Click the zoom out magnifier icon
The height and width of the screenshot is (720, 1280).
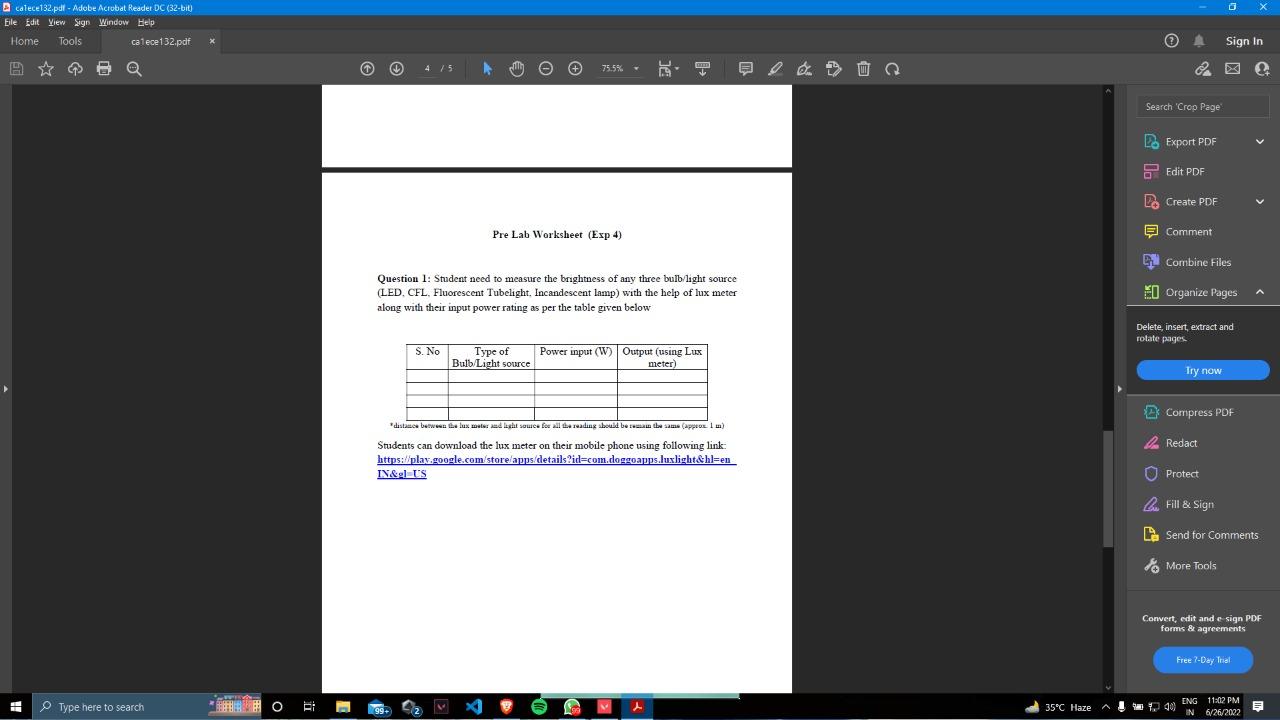[546, 68]
